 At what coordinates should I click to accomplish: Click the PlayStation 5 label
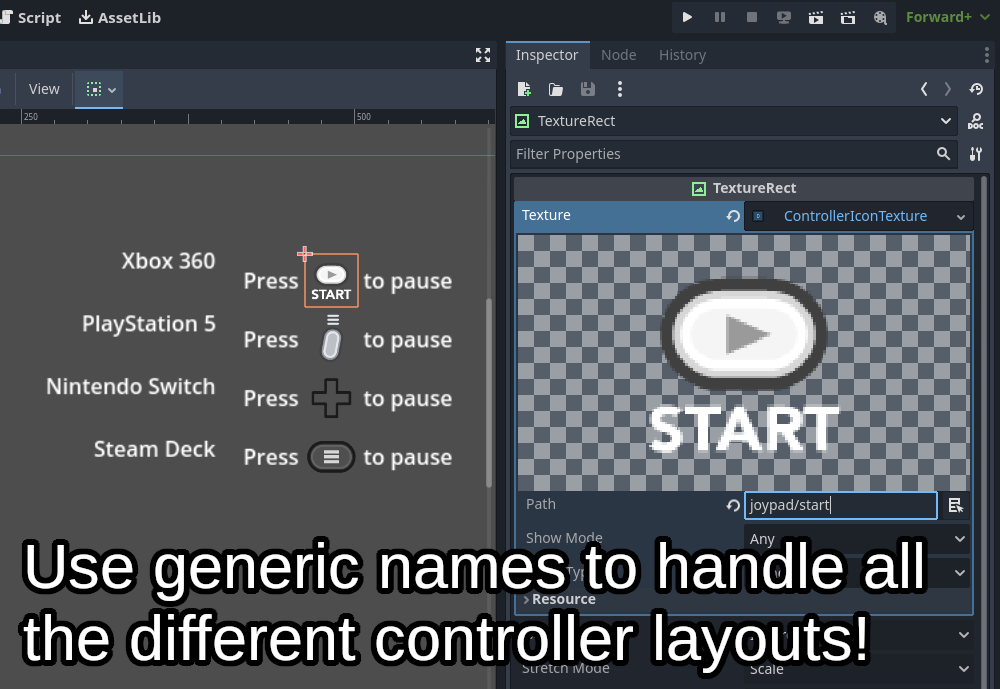pos(149,324)
